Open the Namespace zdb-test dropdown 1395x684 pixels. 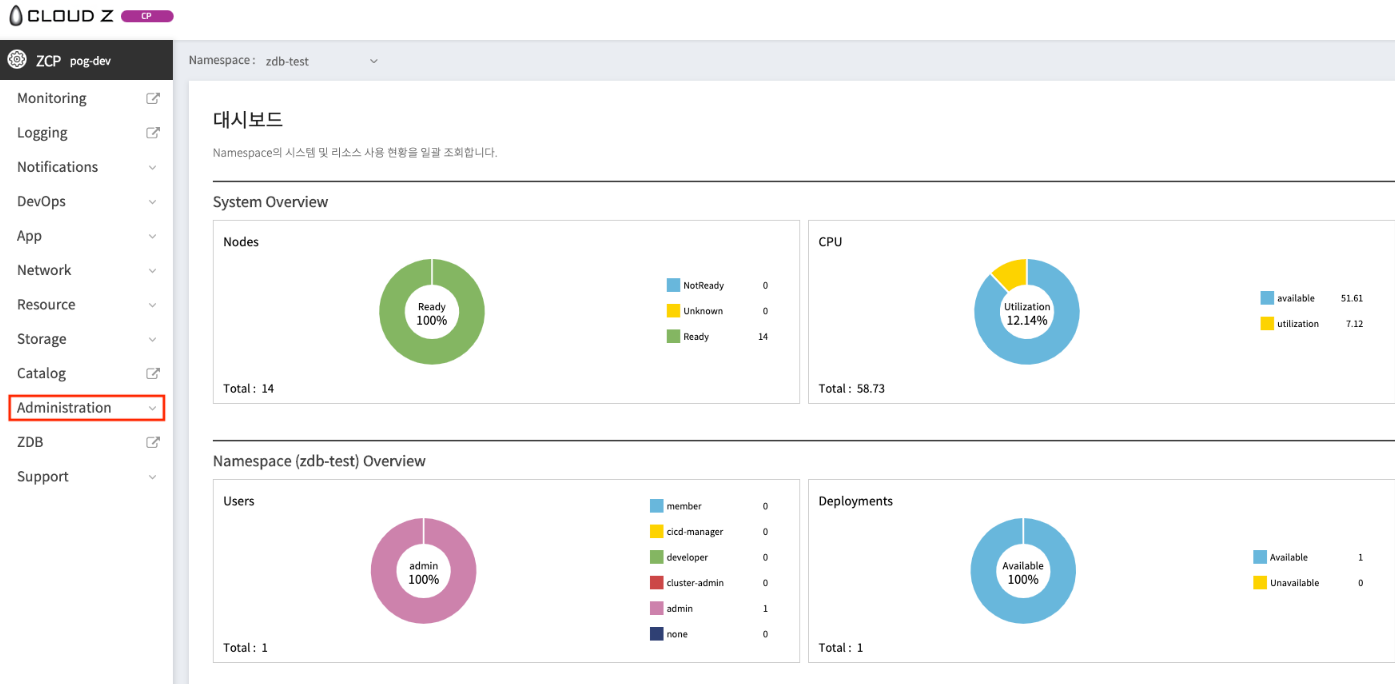tap(320, 61)
